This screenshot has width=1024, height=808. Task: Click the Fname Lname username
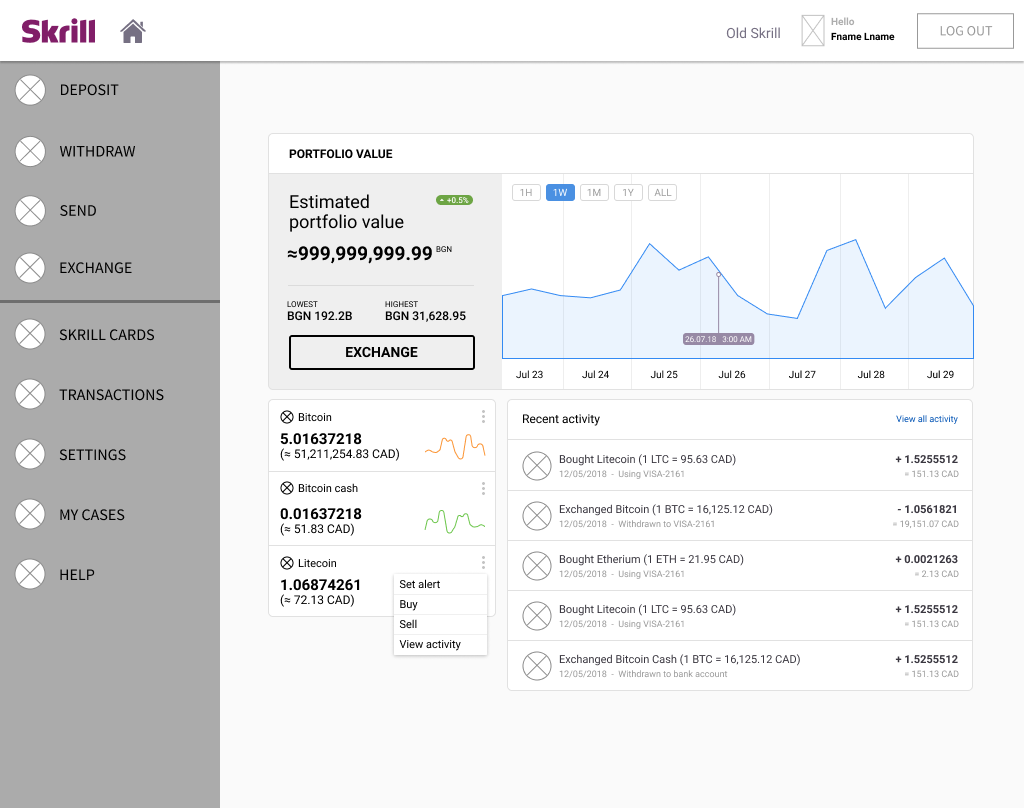862,37
